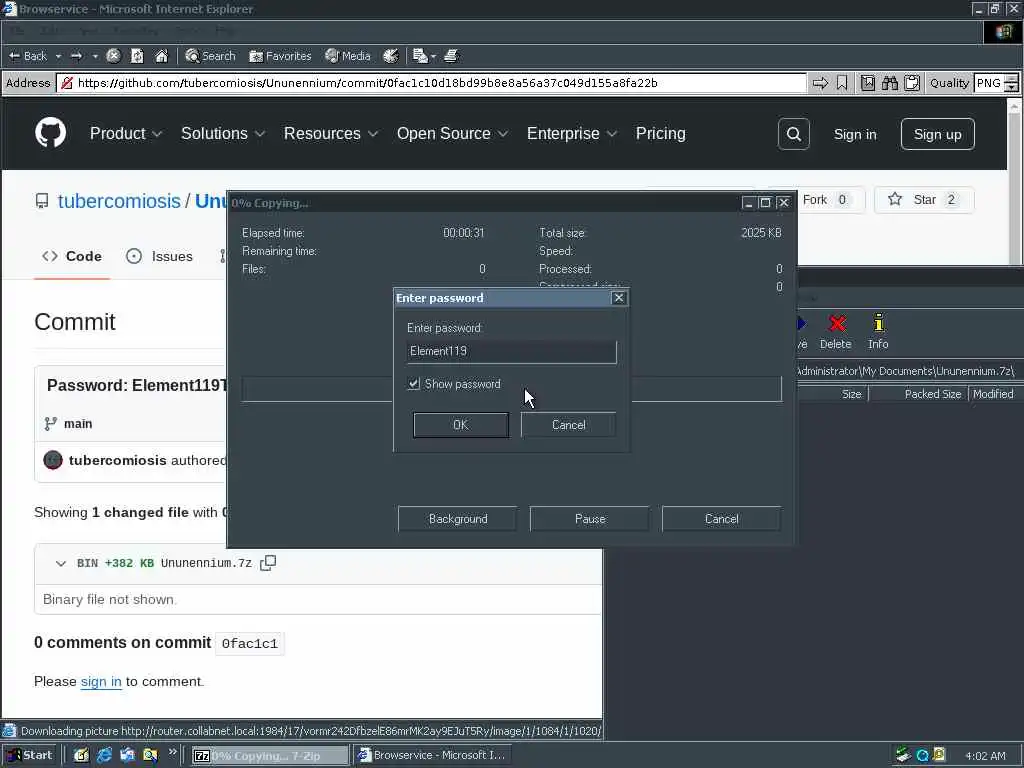The image size is (1024, 768).
Task: Go to the Home page icon
Action: [x=161, y=56]
